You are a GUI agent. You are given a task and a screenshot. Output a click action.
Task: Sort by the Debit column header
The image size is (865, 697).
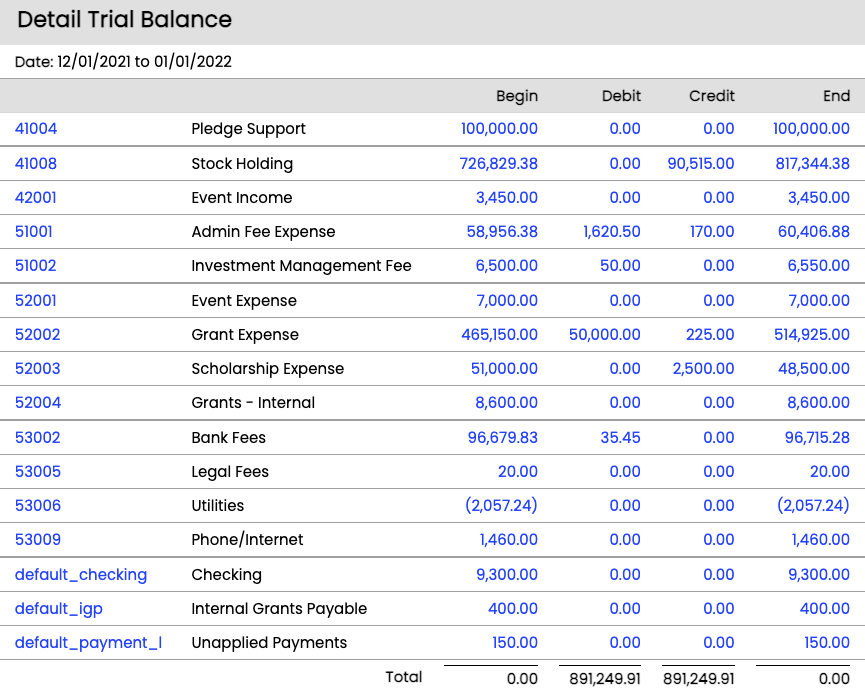coord(621,96)
